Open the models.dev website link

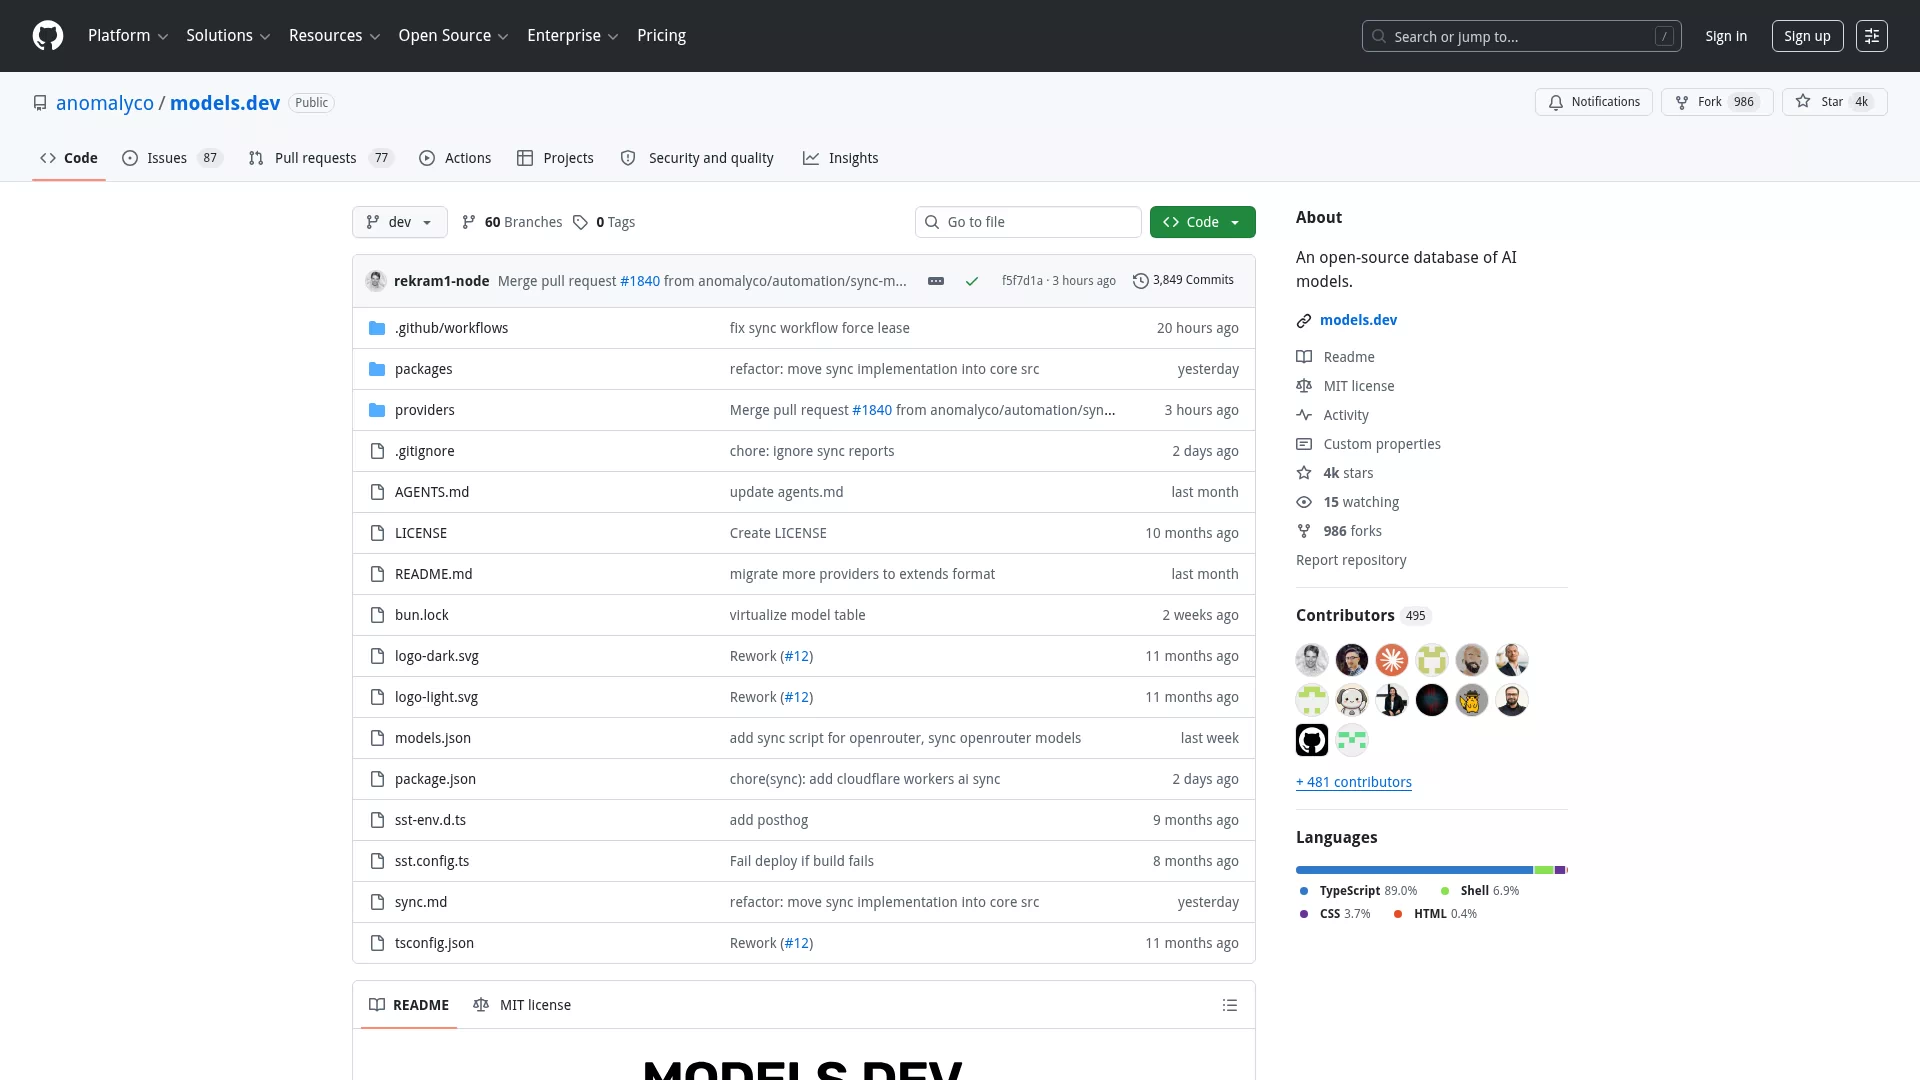point(1358,320)
